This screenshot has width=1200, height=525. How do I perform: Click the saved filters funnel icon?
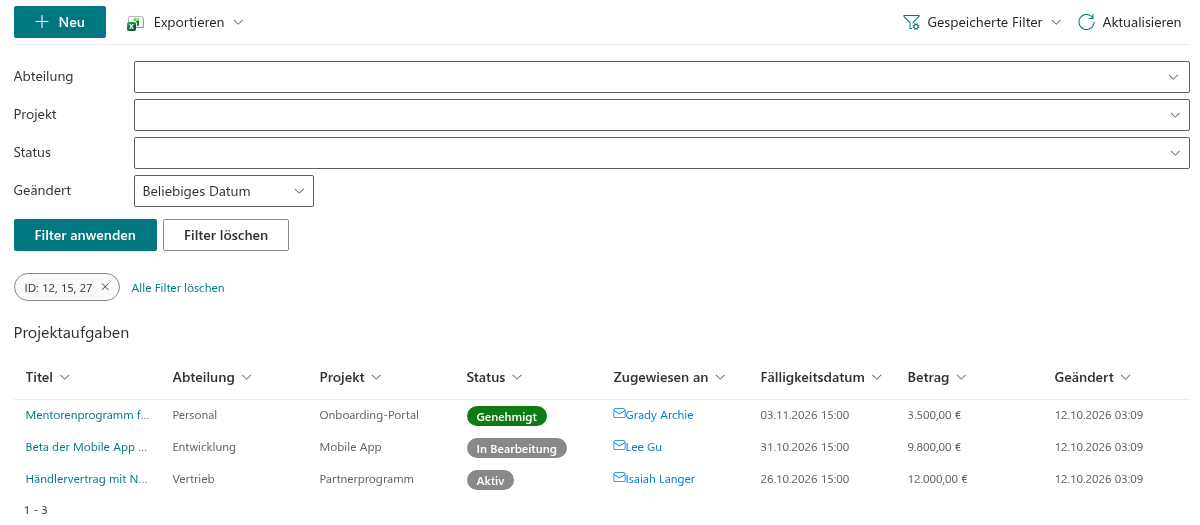(911, 22)
